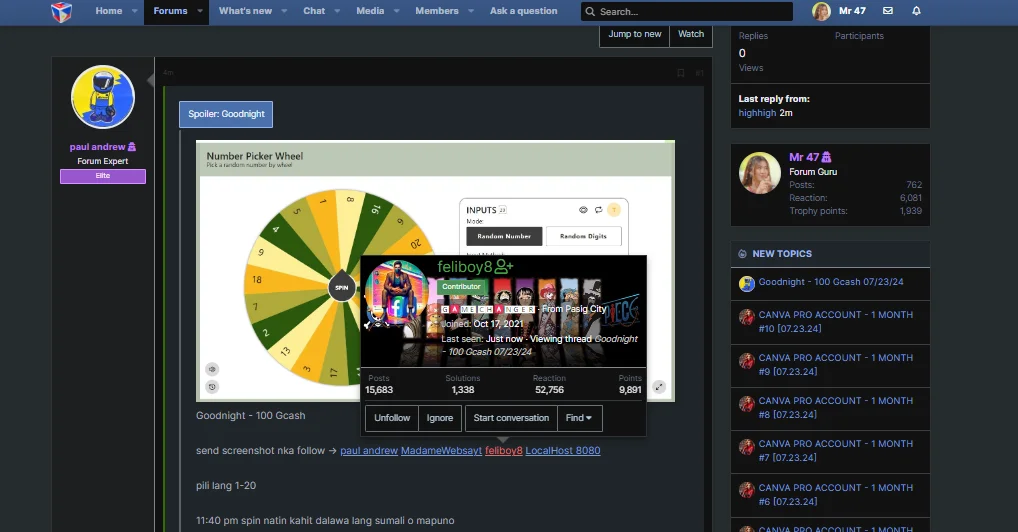The image size is (1018, 532).
Task: Click Mr 47 name in sidebar
Action: [804, 157]
